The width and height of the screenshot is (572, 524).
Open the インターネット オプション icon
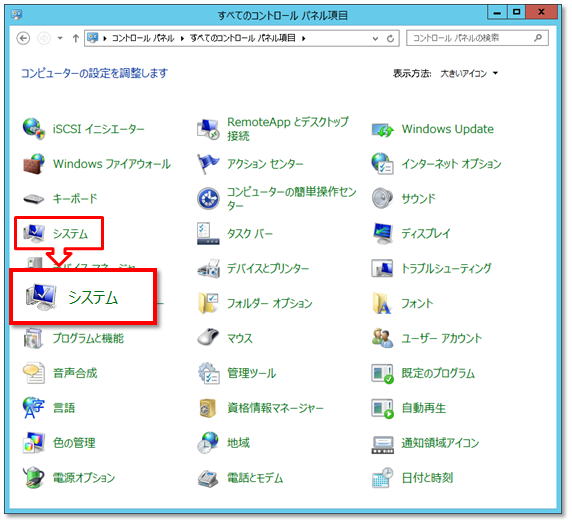point(382,164)
